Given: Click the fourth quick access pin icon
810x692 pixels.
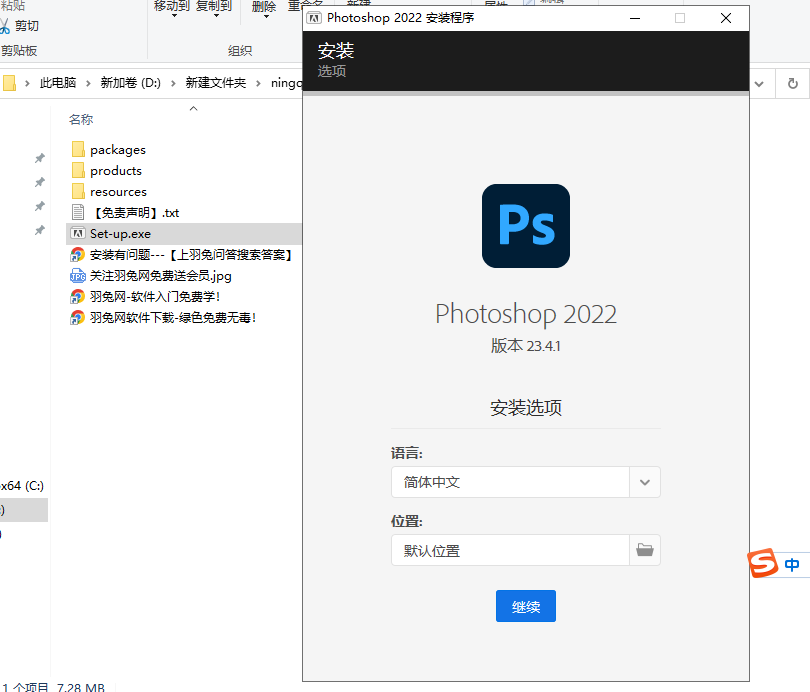Looking at the screenshot, I should coord(40,230).
